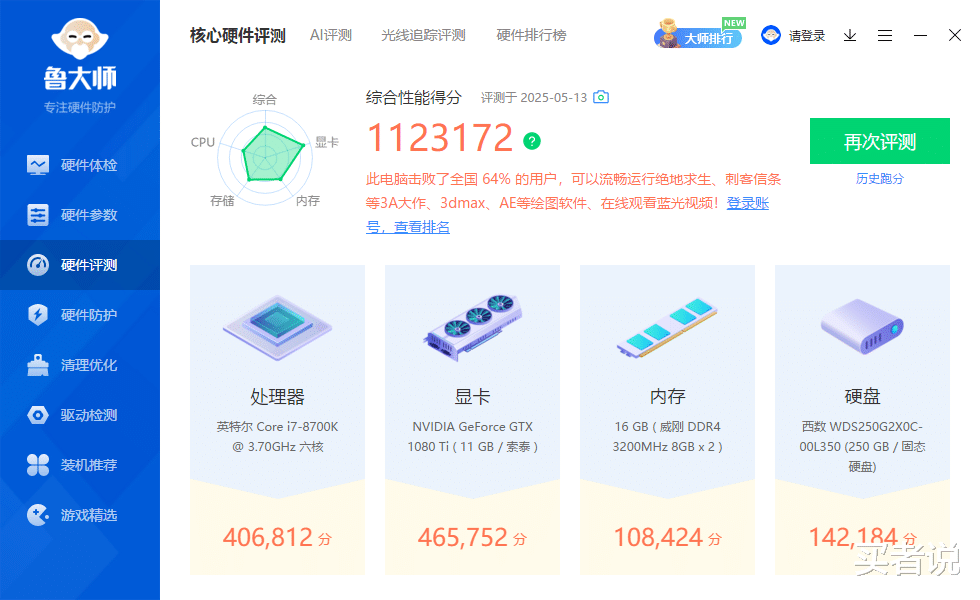Open the hamburger main menu icon
980x600 pixels.
[885, 36]
